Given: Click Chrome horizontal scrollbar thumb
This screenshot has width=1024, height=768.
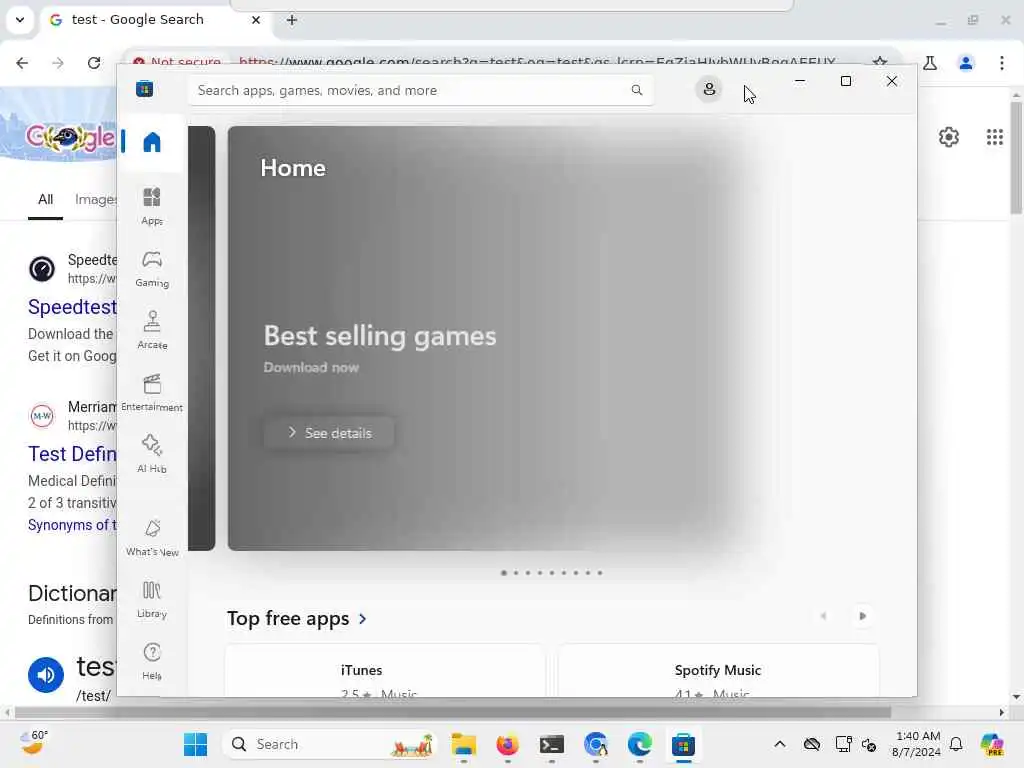Looking at the screenshot, I should (453, 712).
